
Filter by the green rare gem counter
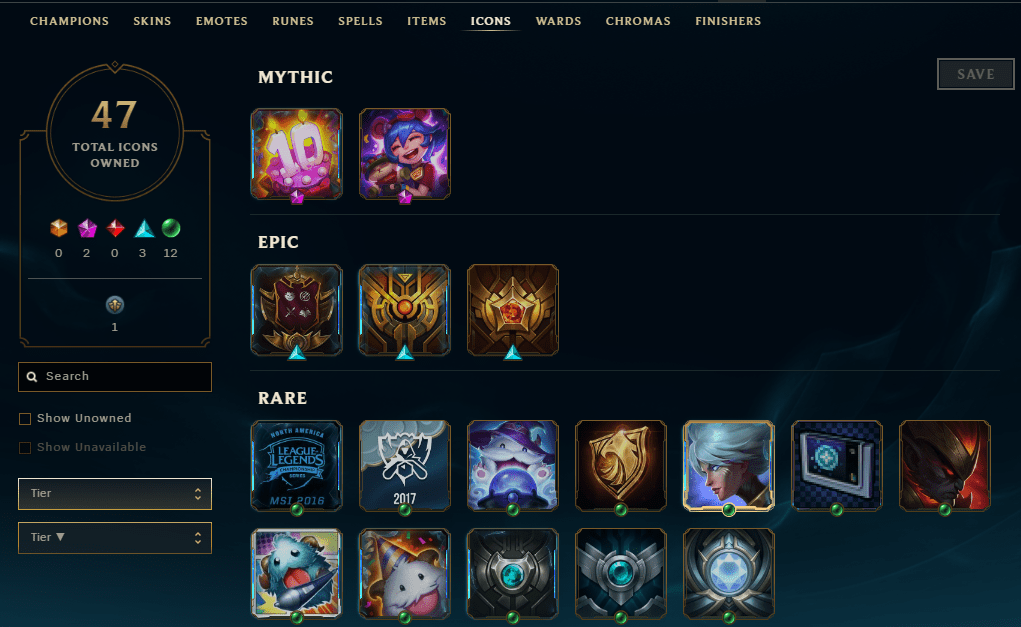pos(171,229)
